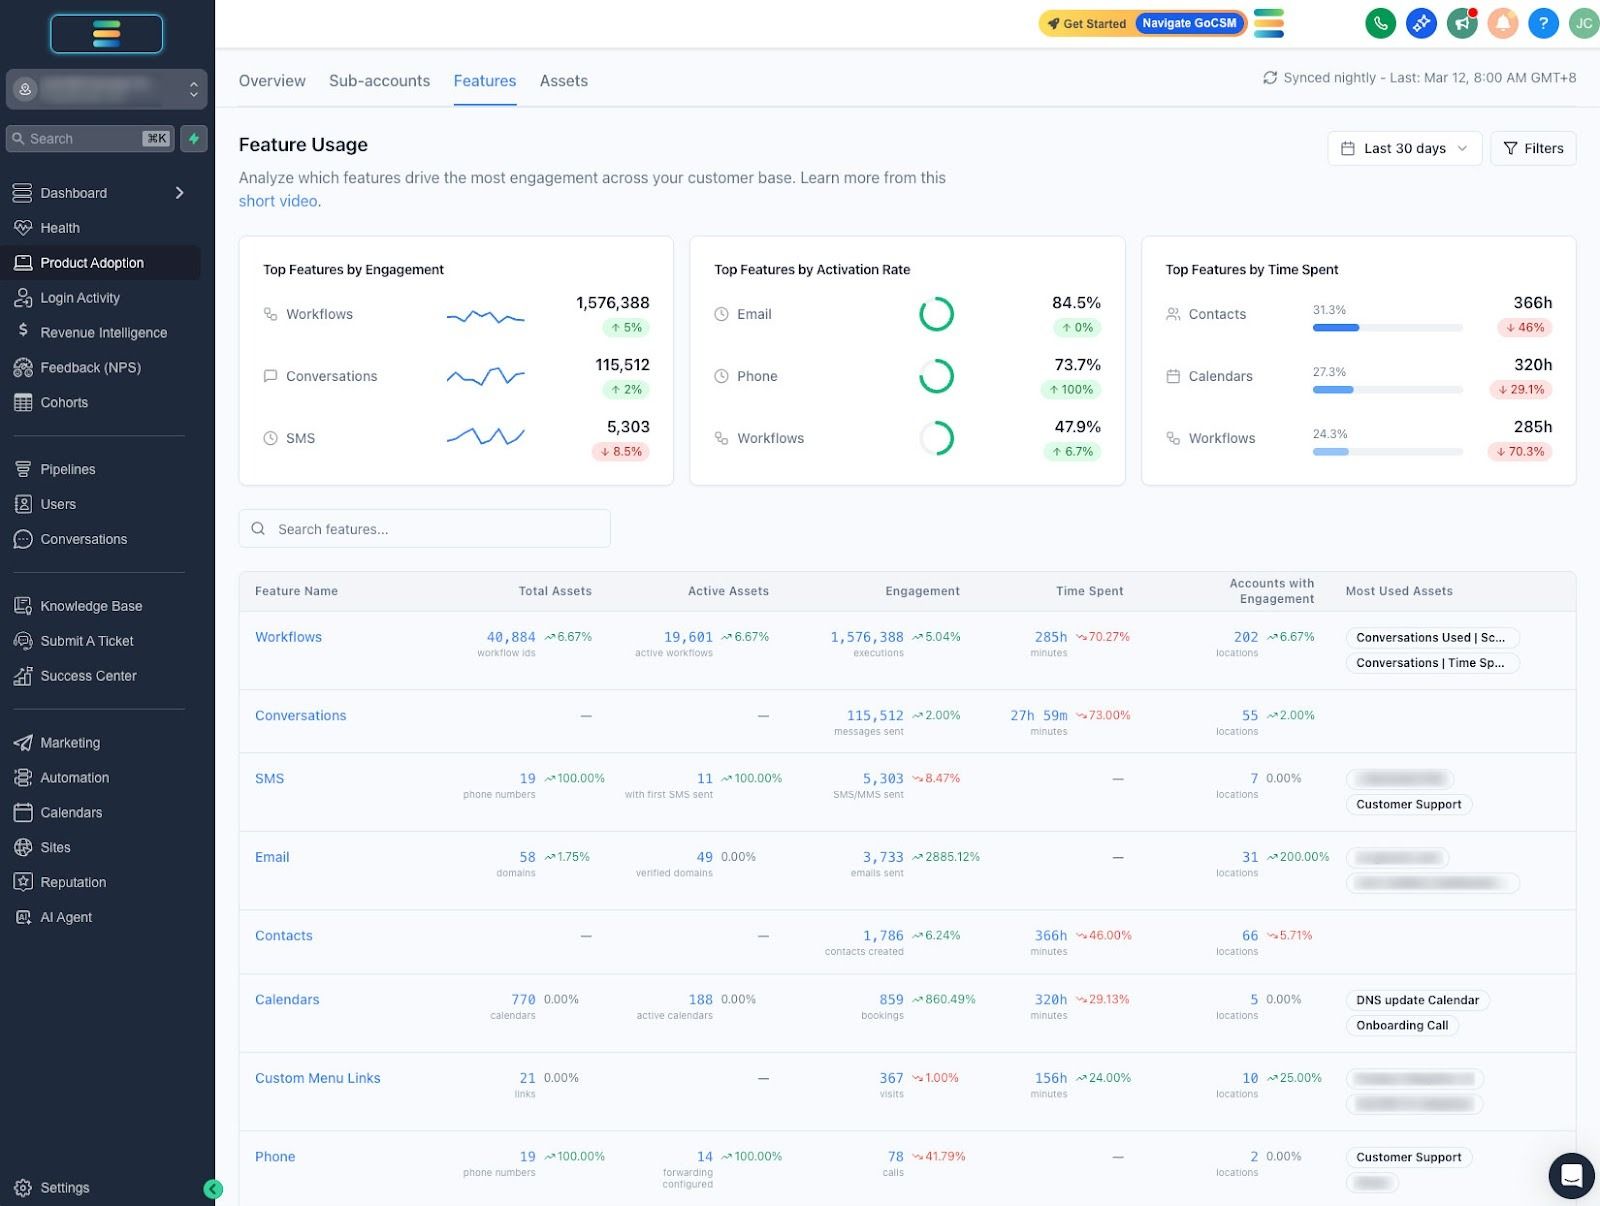Open the short video link
Viewport: 1600px width, 1206px height.
[x=278, y=201]
